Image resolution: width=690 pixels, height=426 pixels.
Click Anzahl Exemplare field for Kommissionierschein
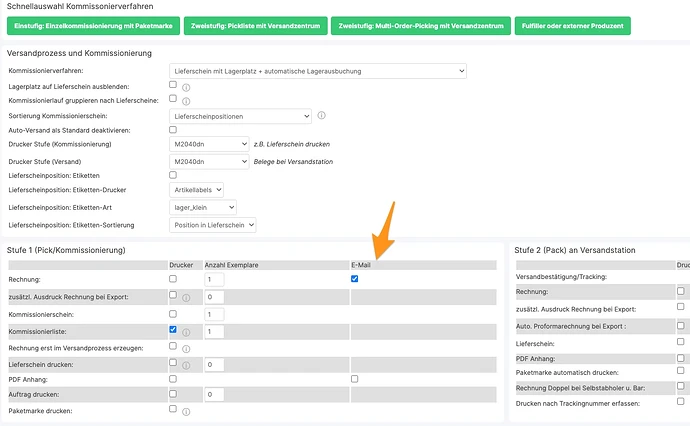click(214, 315)
